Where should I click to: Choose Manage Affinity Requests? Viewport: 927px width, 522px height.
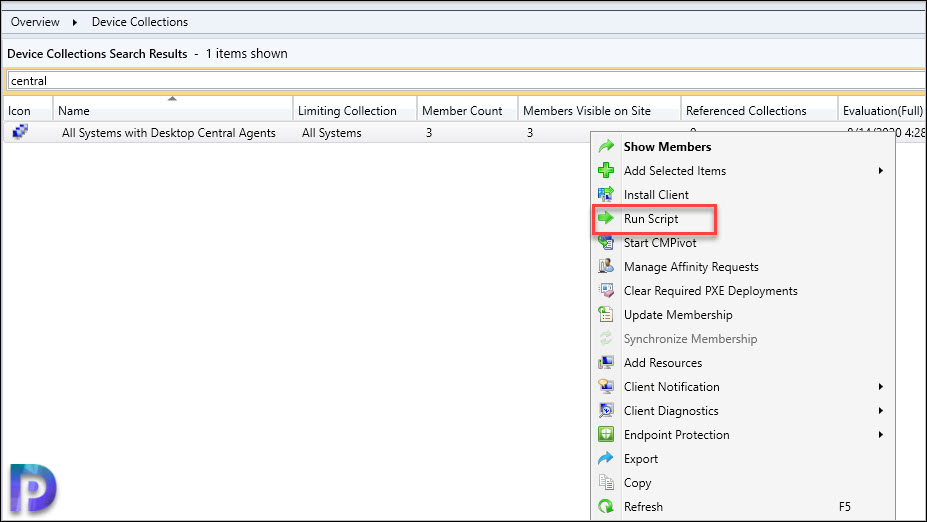(x=691, y=267)
